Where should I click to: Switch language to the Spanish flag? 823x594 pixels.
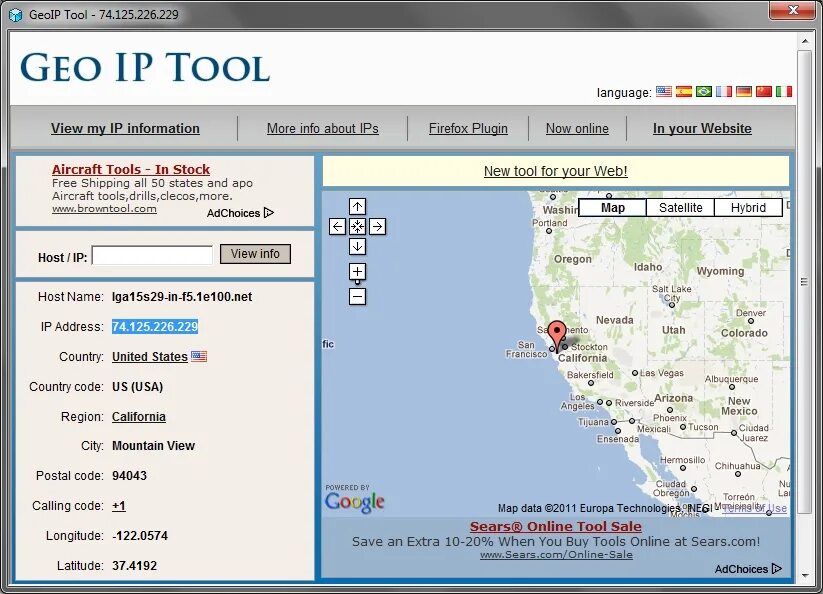[683, 92]
